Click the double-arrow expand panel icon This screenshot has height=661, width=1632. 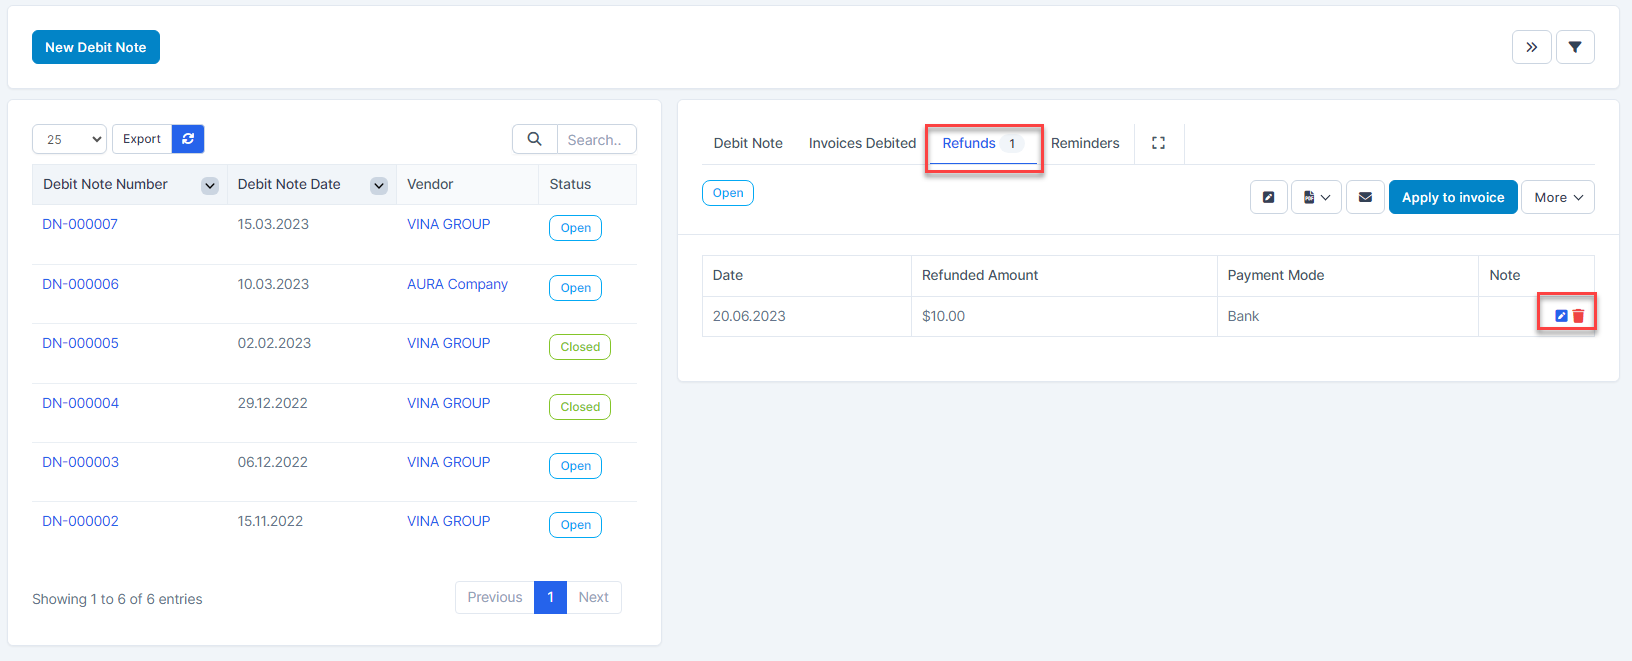pos(1531,47)
